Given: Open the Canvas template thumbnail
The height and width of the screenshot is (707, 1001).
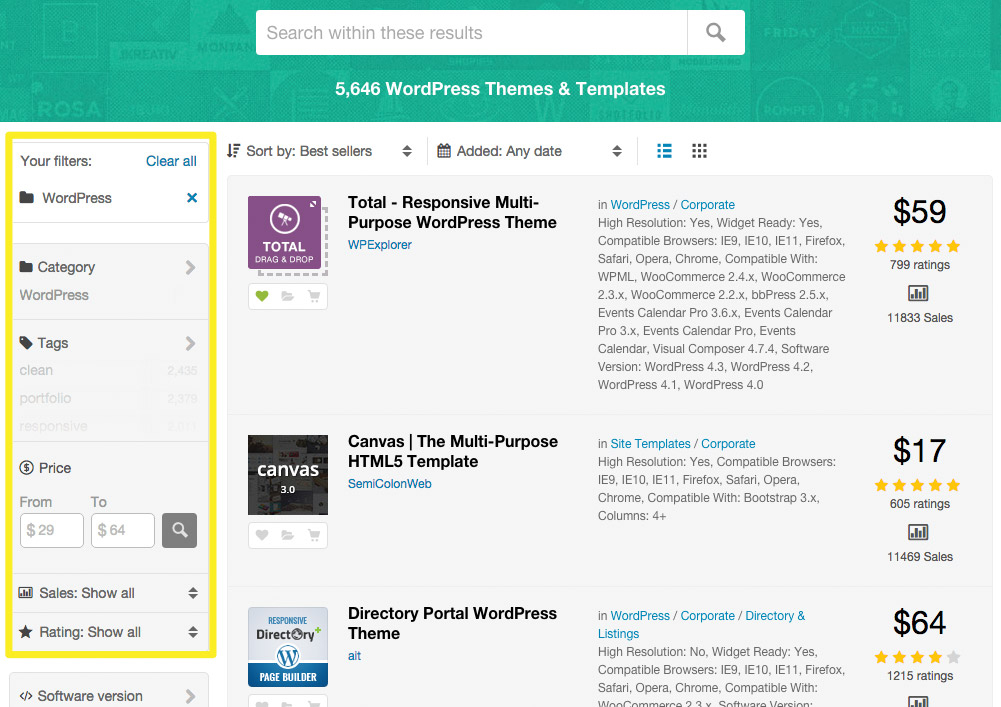Looking at the screenshot, I should [x=288, y=475].
